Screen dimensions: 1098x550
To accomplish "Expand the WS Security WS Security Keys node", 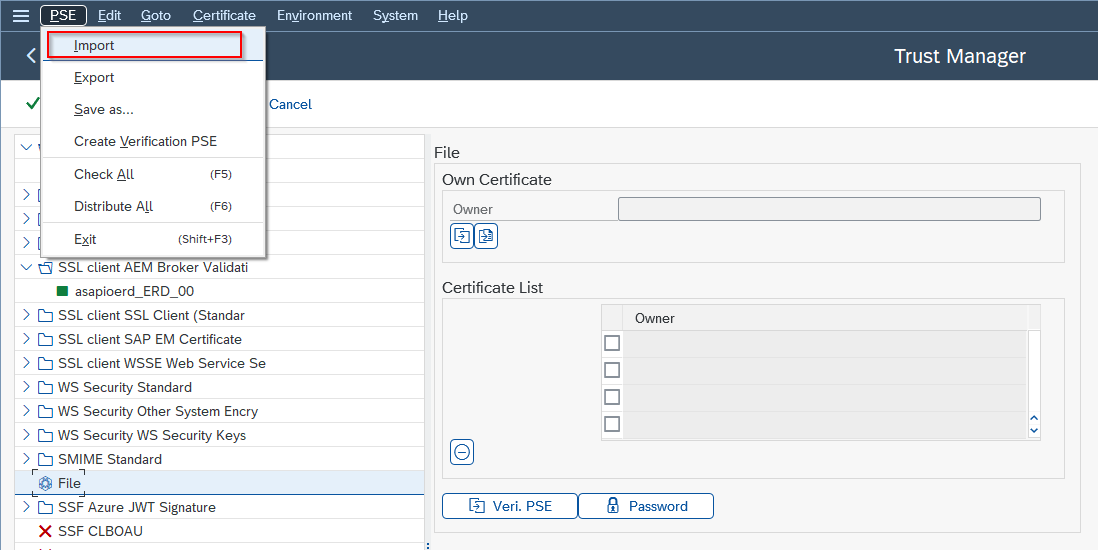I will [x=27, y=434].
